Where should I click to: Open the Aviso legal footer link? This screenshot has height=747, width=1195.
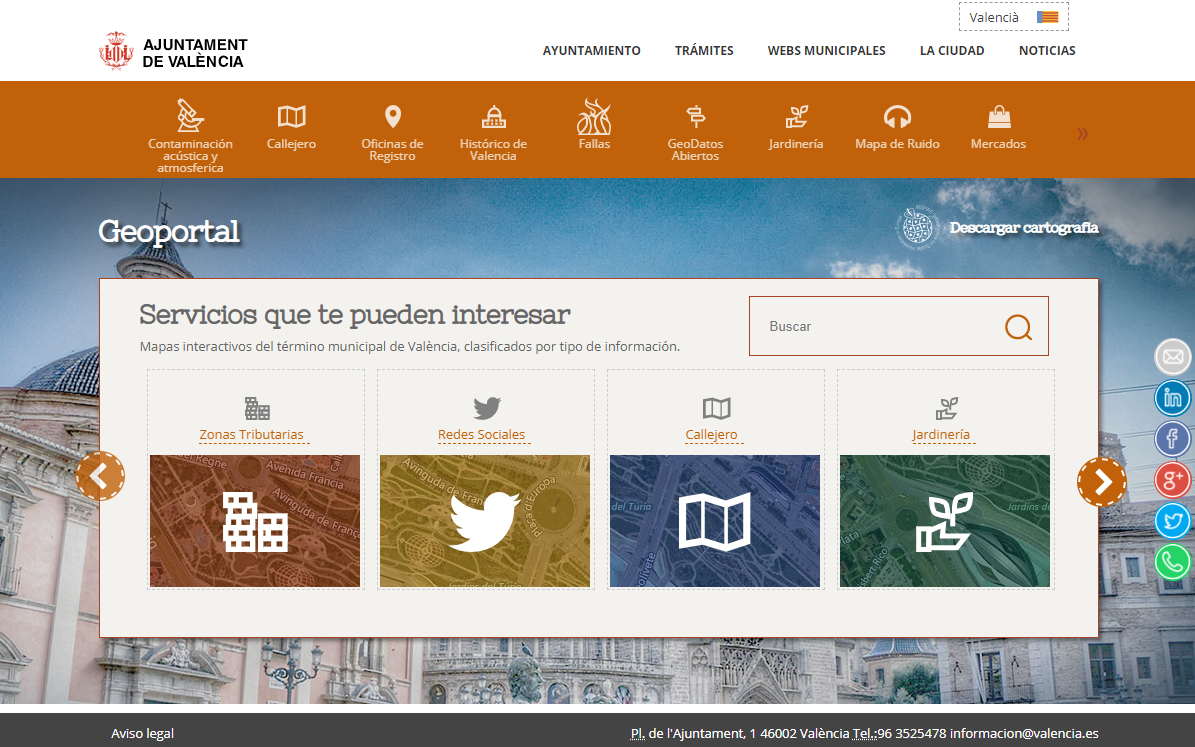point(142,734)
